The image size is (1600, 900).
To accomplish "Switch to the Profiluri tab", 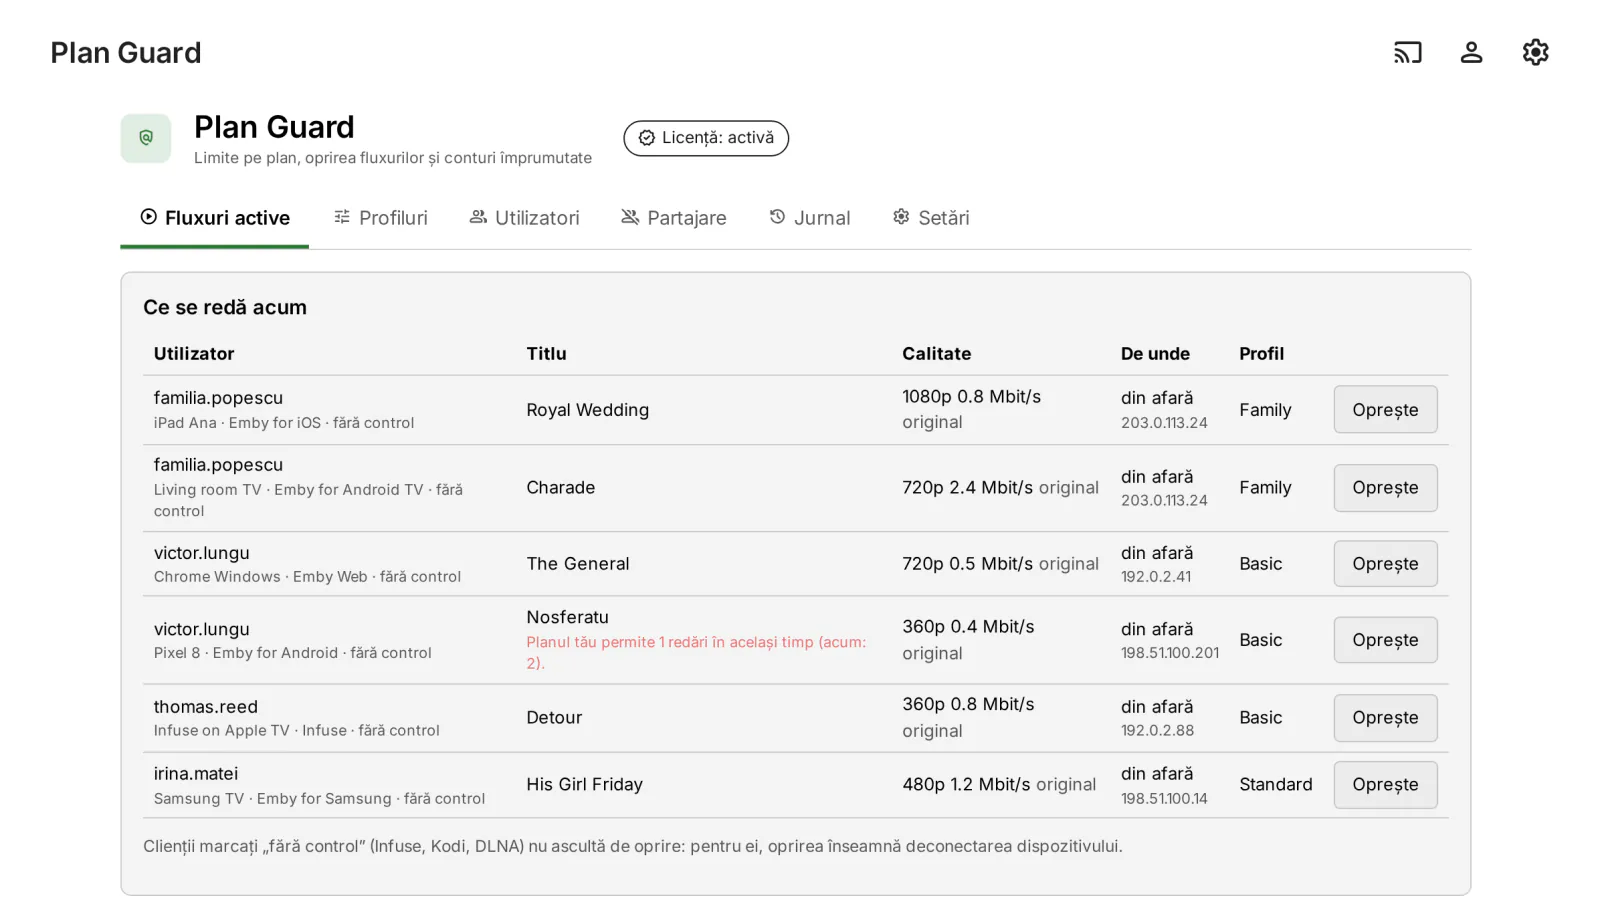I will coord(380,218).
